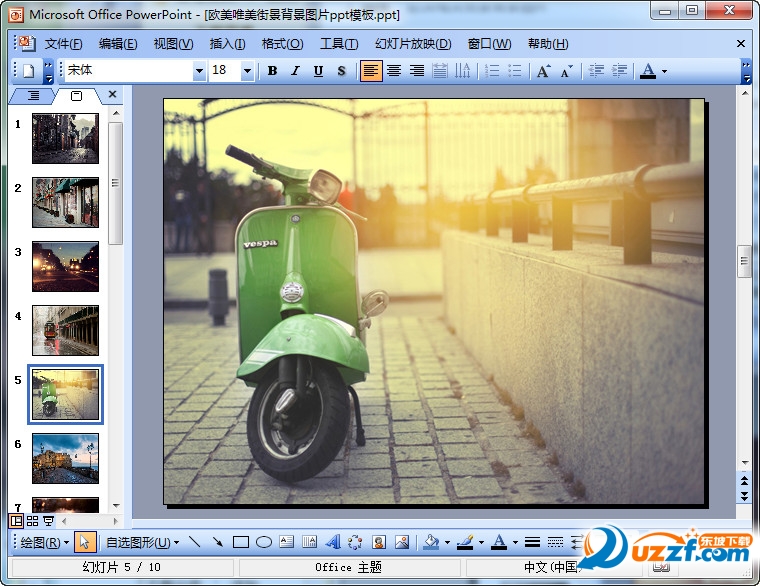
Task: Open the 插入 (Insert) menu
Action: 227,44
